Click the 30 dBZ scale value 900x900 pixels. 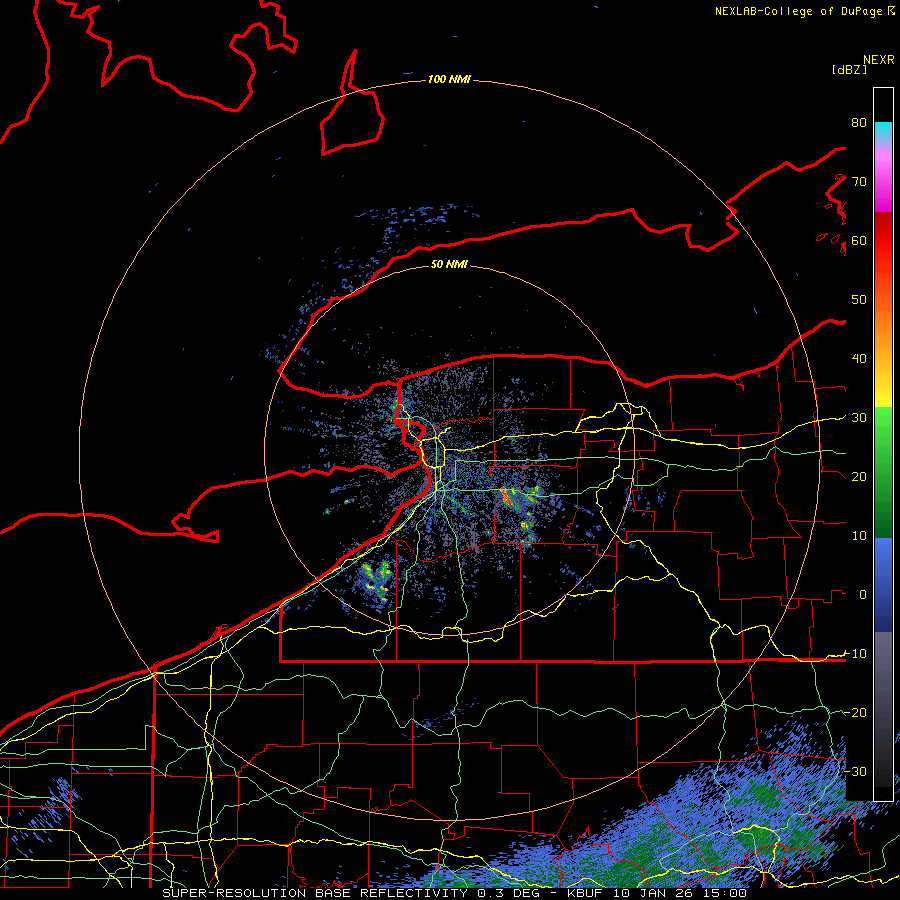(859, 418)
